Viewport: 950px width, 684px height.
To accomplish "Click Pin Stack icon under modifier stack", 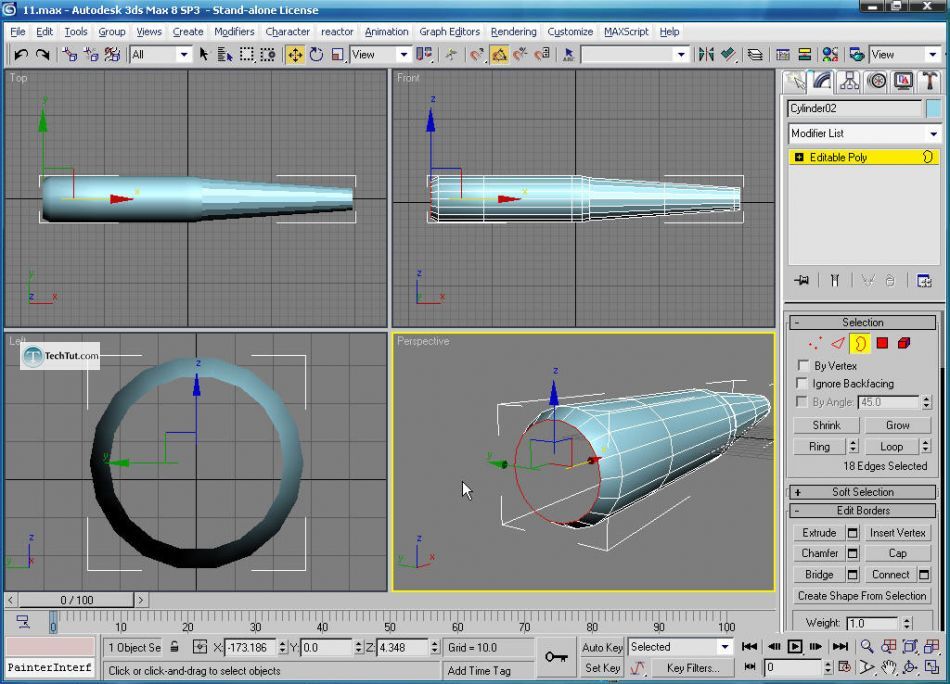I will (x=802, y=281).
